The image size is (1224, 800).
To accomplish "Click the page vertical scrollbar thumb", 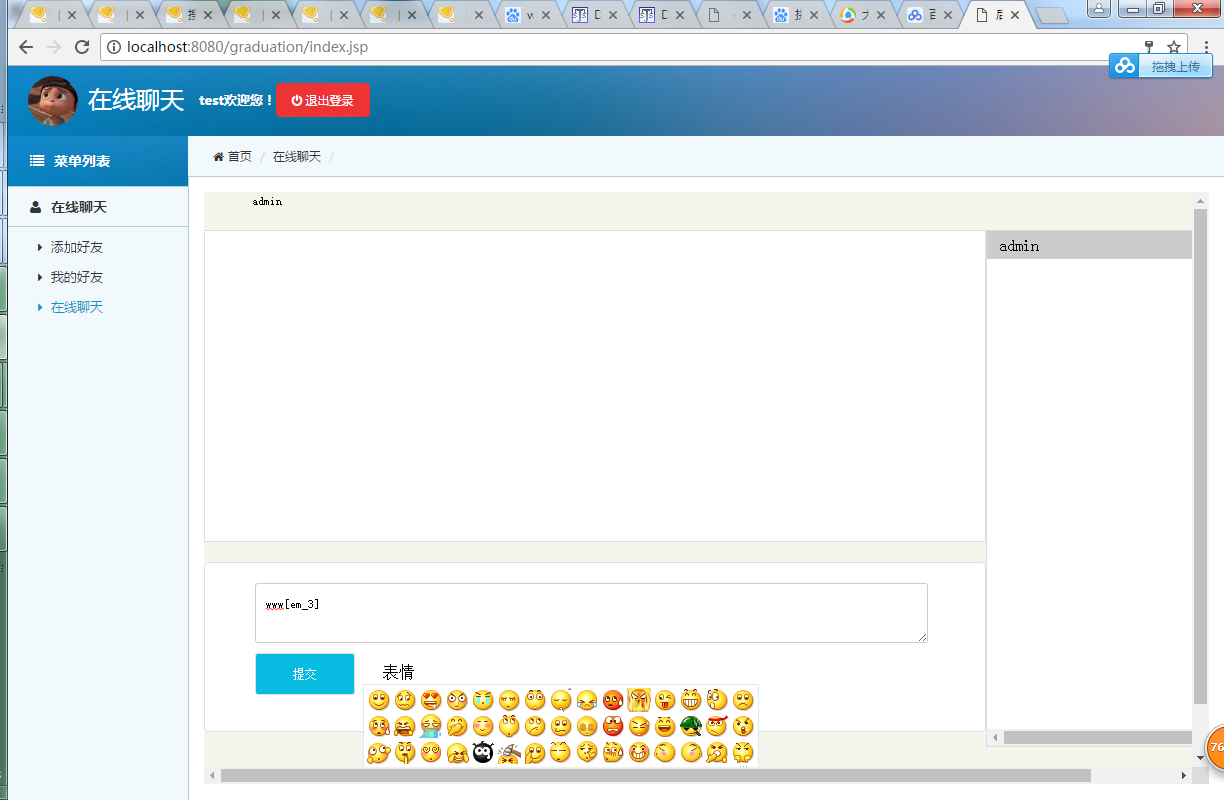I will coord(1201,455).
